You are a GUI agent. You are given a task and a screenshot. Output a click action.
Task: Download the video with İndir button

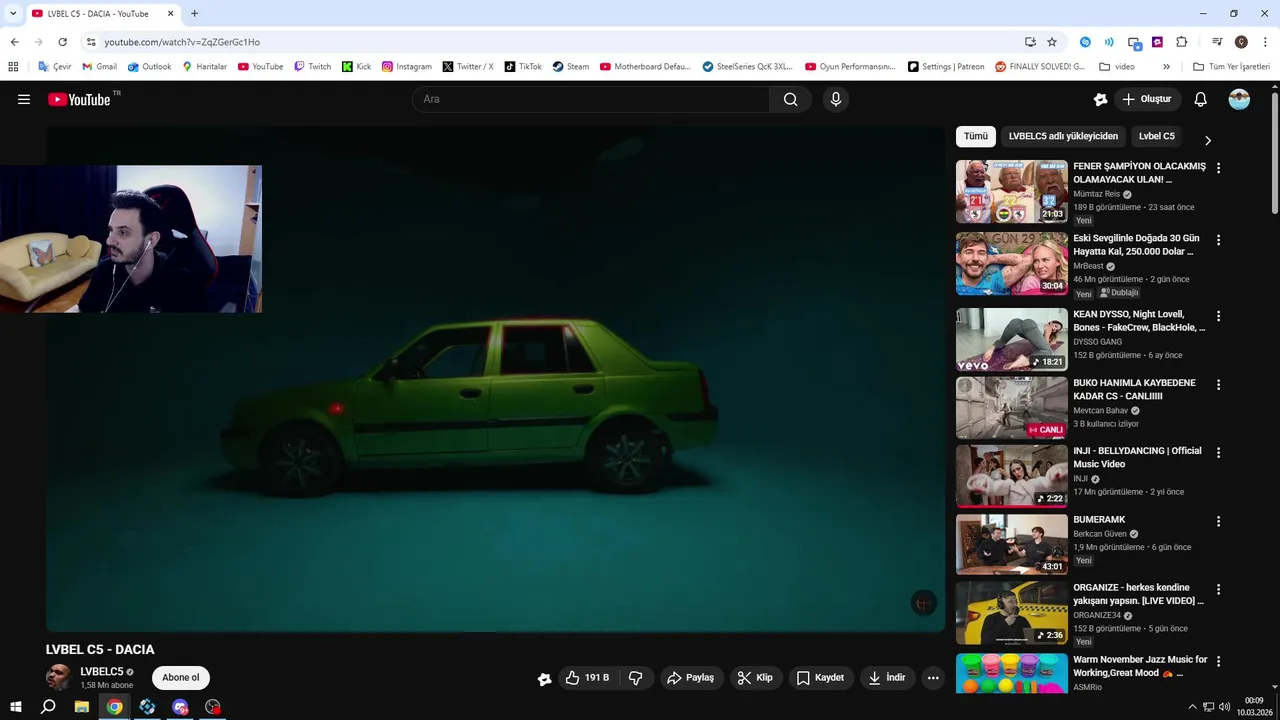[x=886, y=678]
